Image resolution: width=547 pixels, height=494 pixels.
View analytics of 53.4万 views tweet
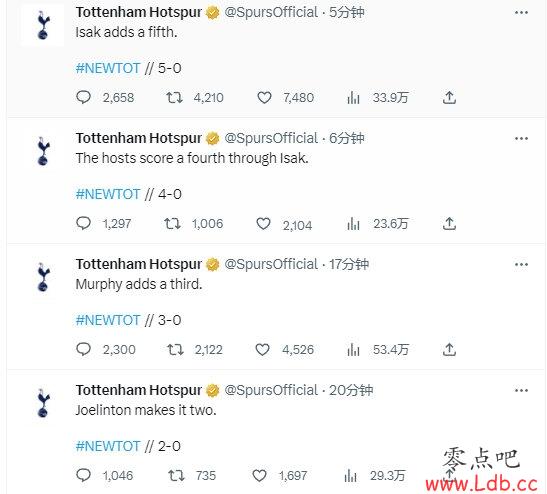353,350
